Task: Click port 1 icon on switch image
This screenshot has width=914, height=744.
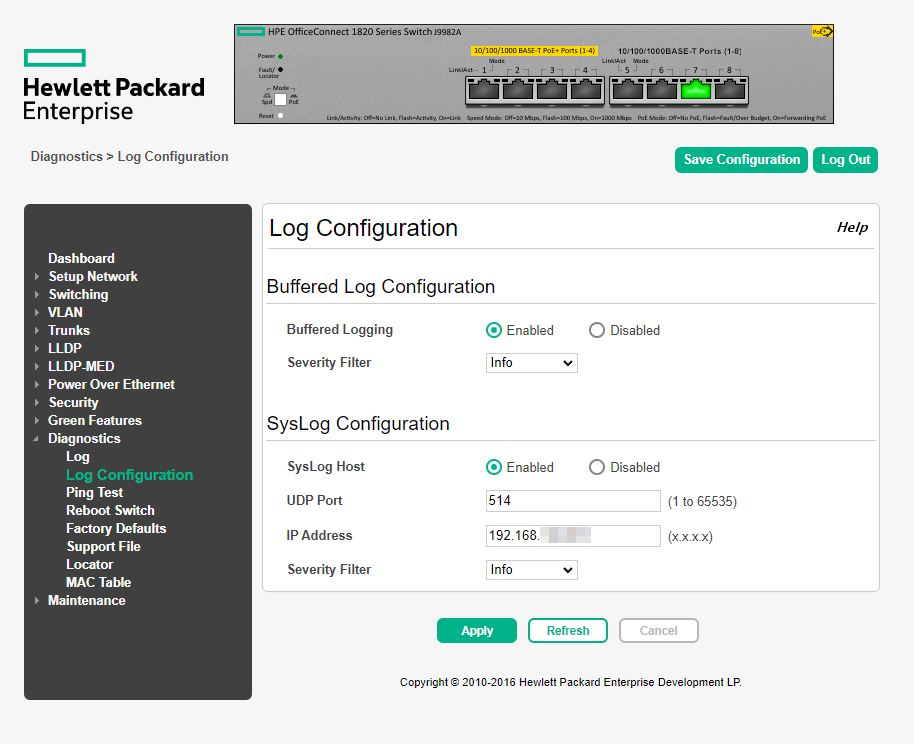Action: point(484,90)
